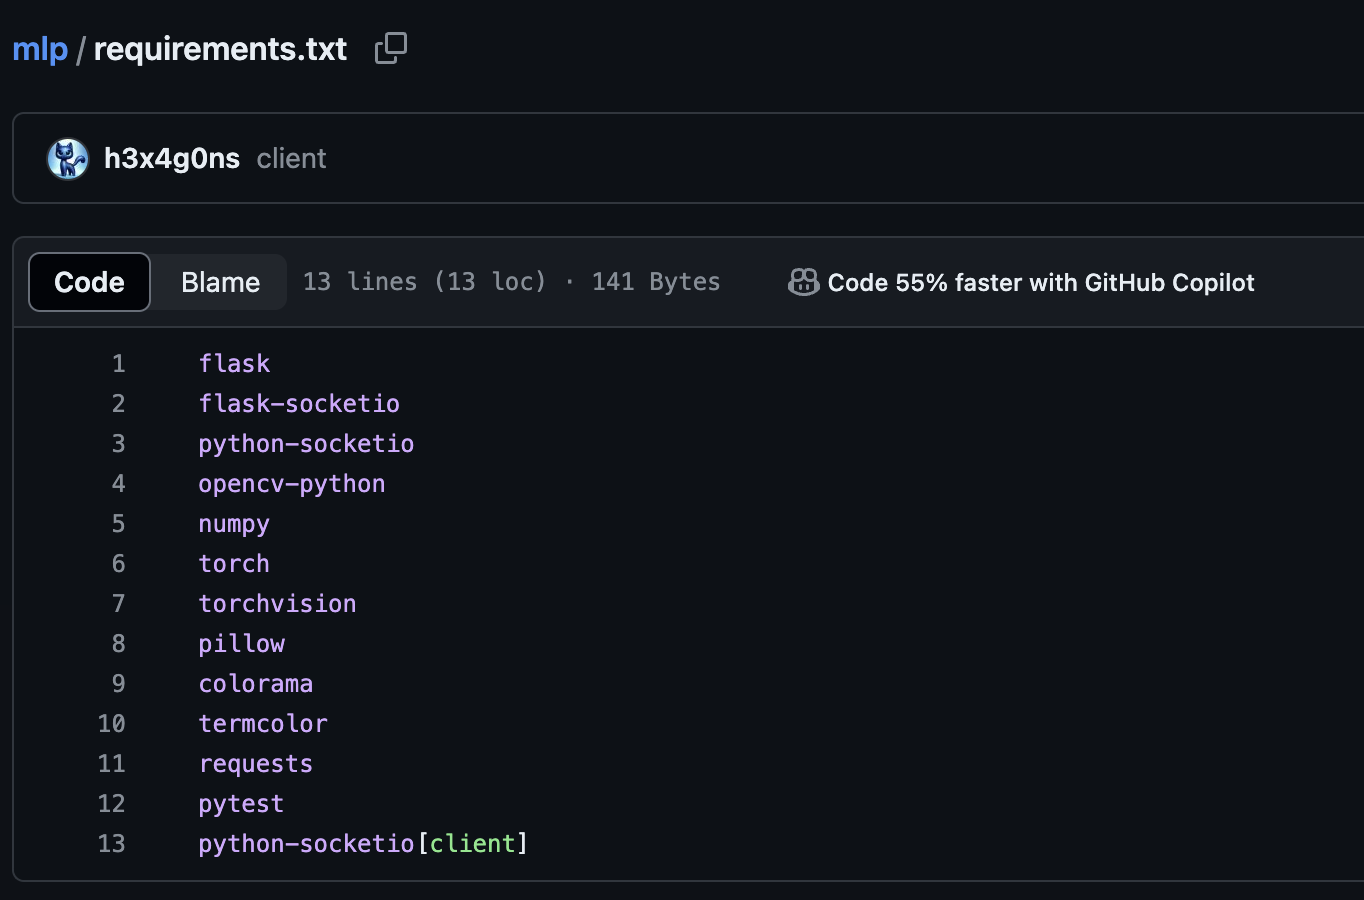Open the 'client' commit message link
Screen dimensions: 1364x900
tap(291, 159)
